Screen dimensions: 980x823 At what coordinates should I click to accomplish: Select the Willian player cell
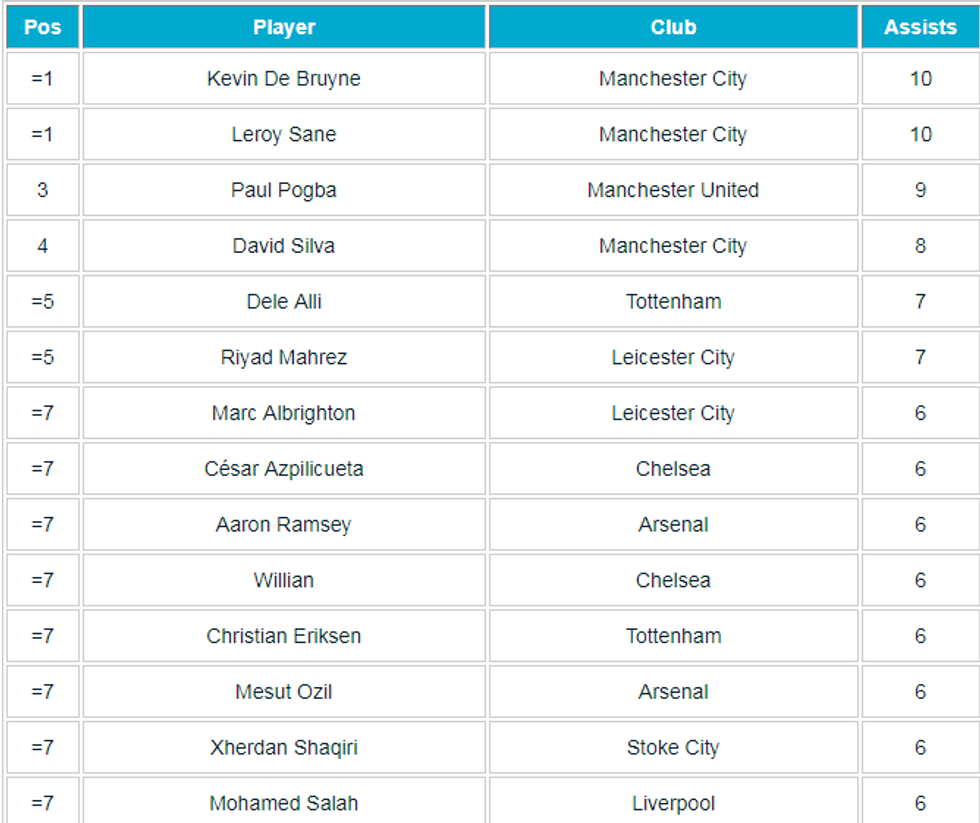click(x=284, y=580)
